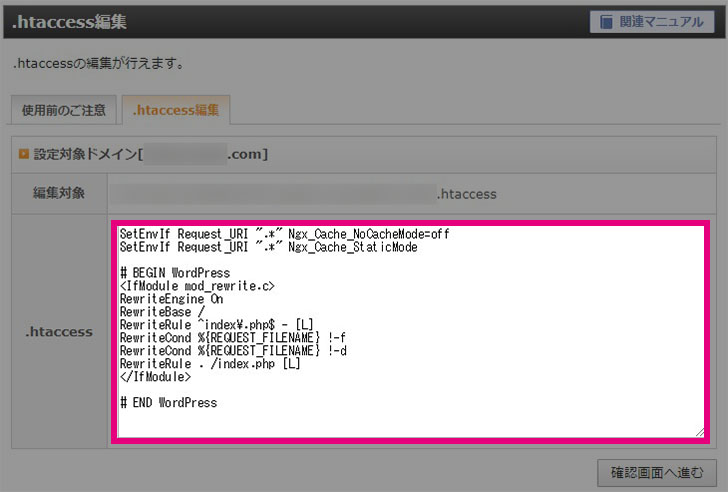Click the 編集対象 row label
Image resolution: width=728 pixels, height=492 pixels.
59,193
